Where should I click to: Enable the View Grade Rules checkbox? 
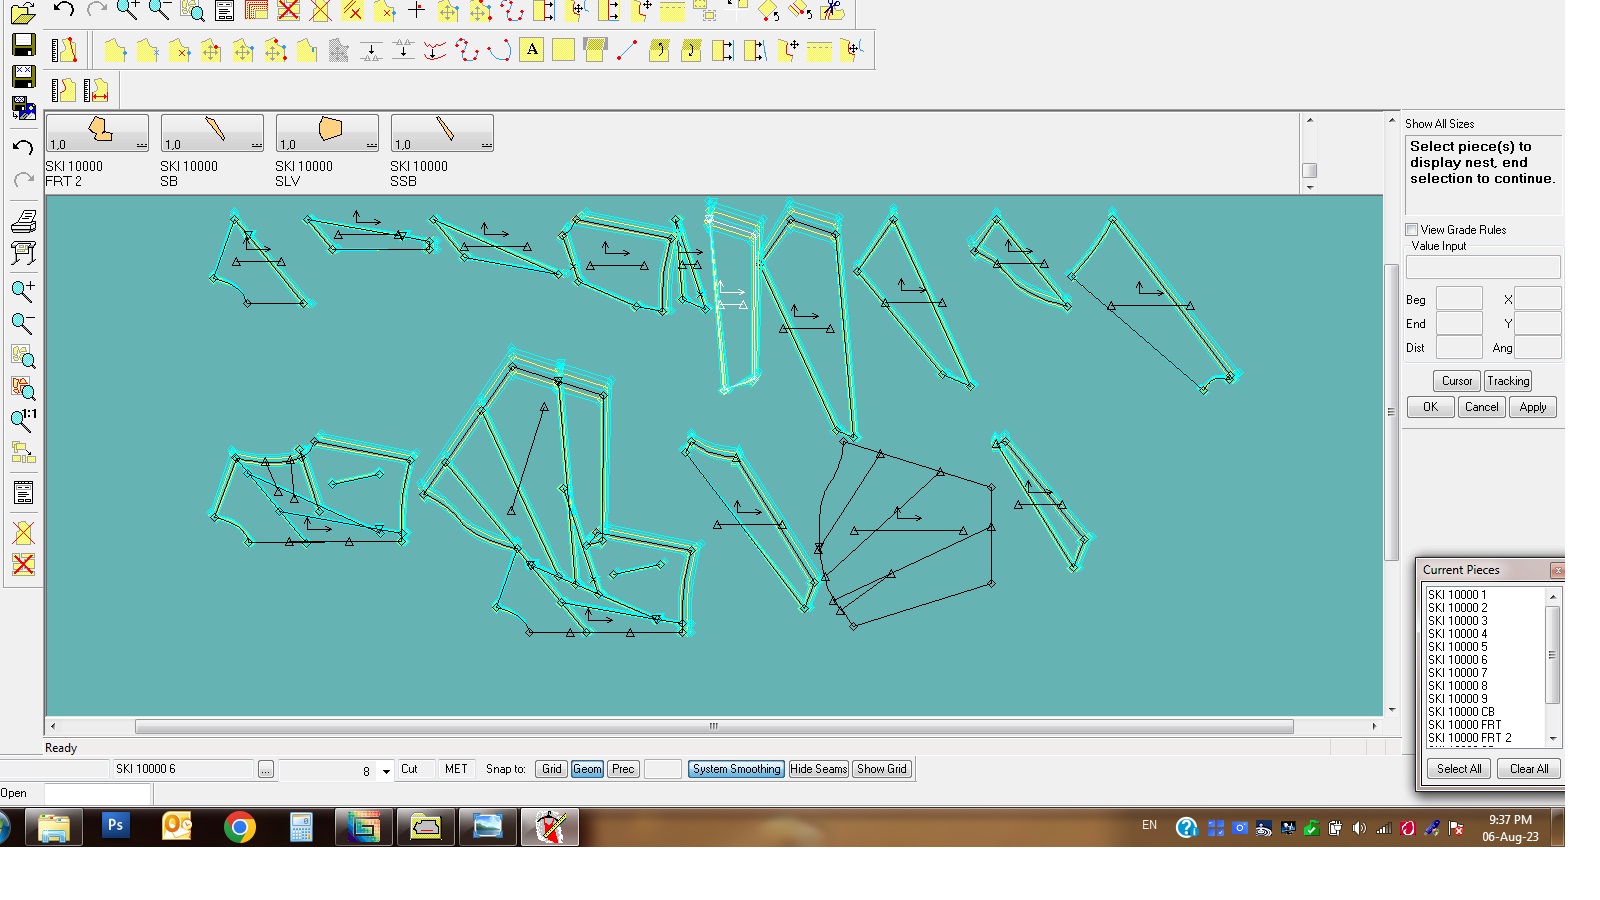[x=1412, y=230]
